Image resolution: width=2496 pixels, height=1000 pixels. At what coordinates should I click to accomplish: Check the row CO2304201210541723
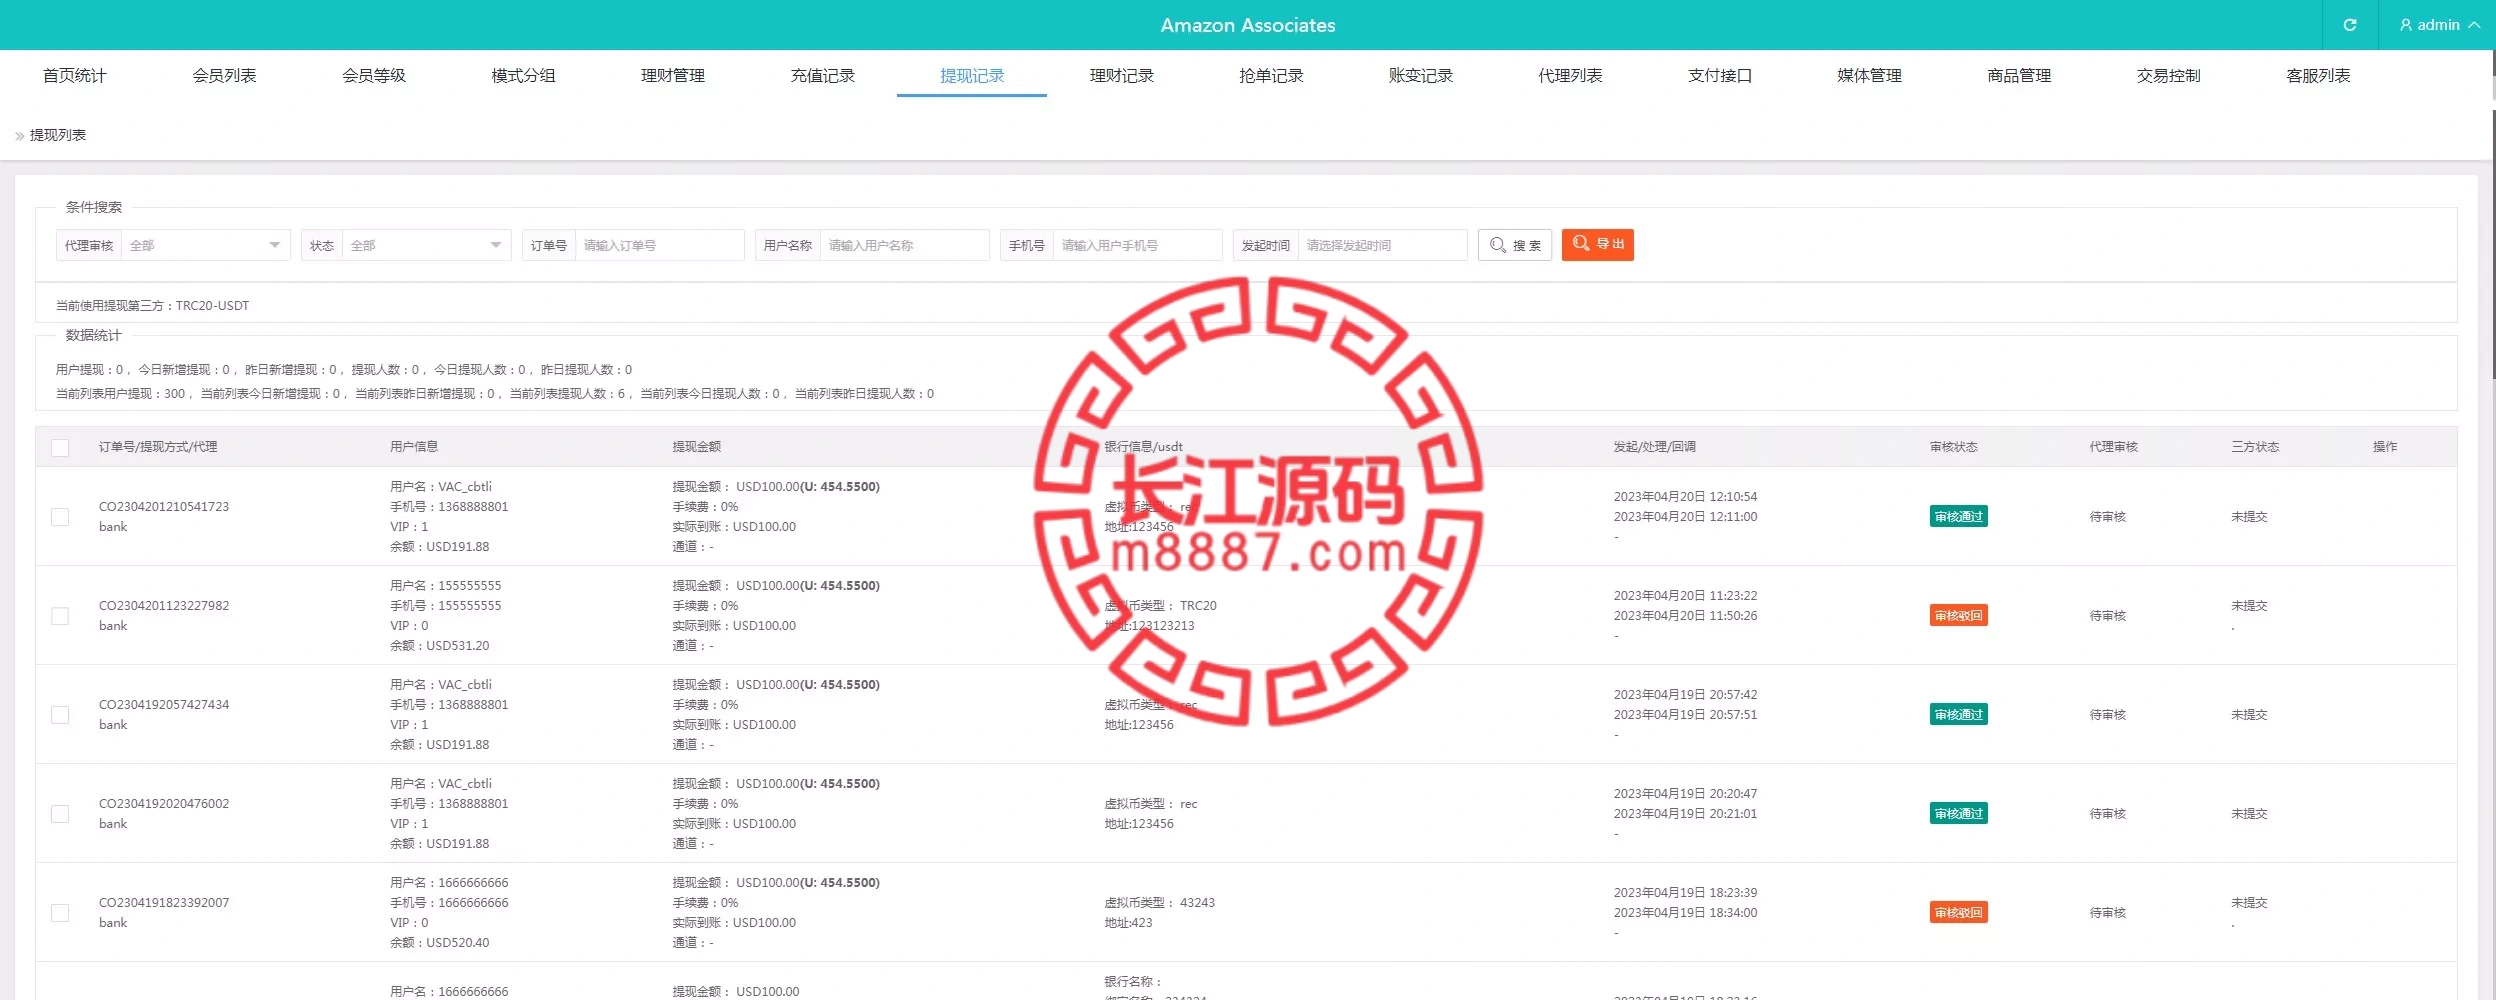tap(60, 517)
